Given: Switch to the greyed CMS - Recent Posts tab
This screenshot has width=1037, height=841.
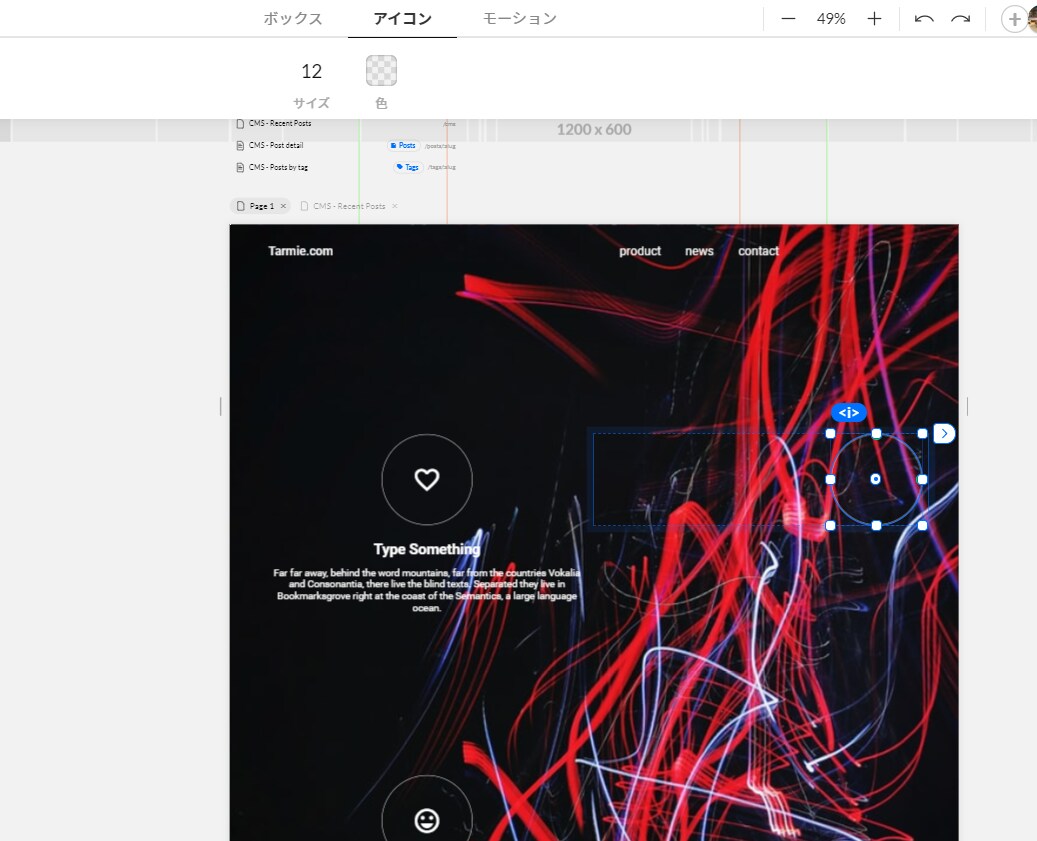Looking at the screenshot, I should tap(349, 206).
